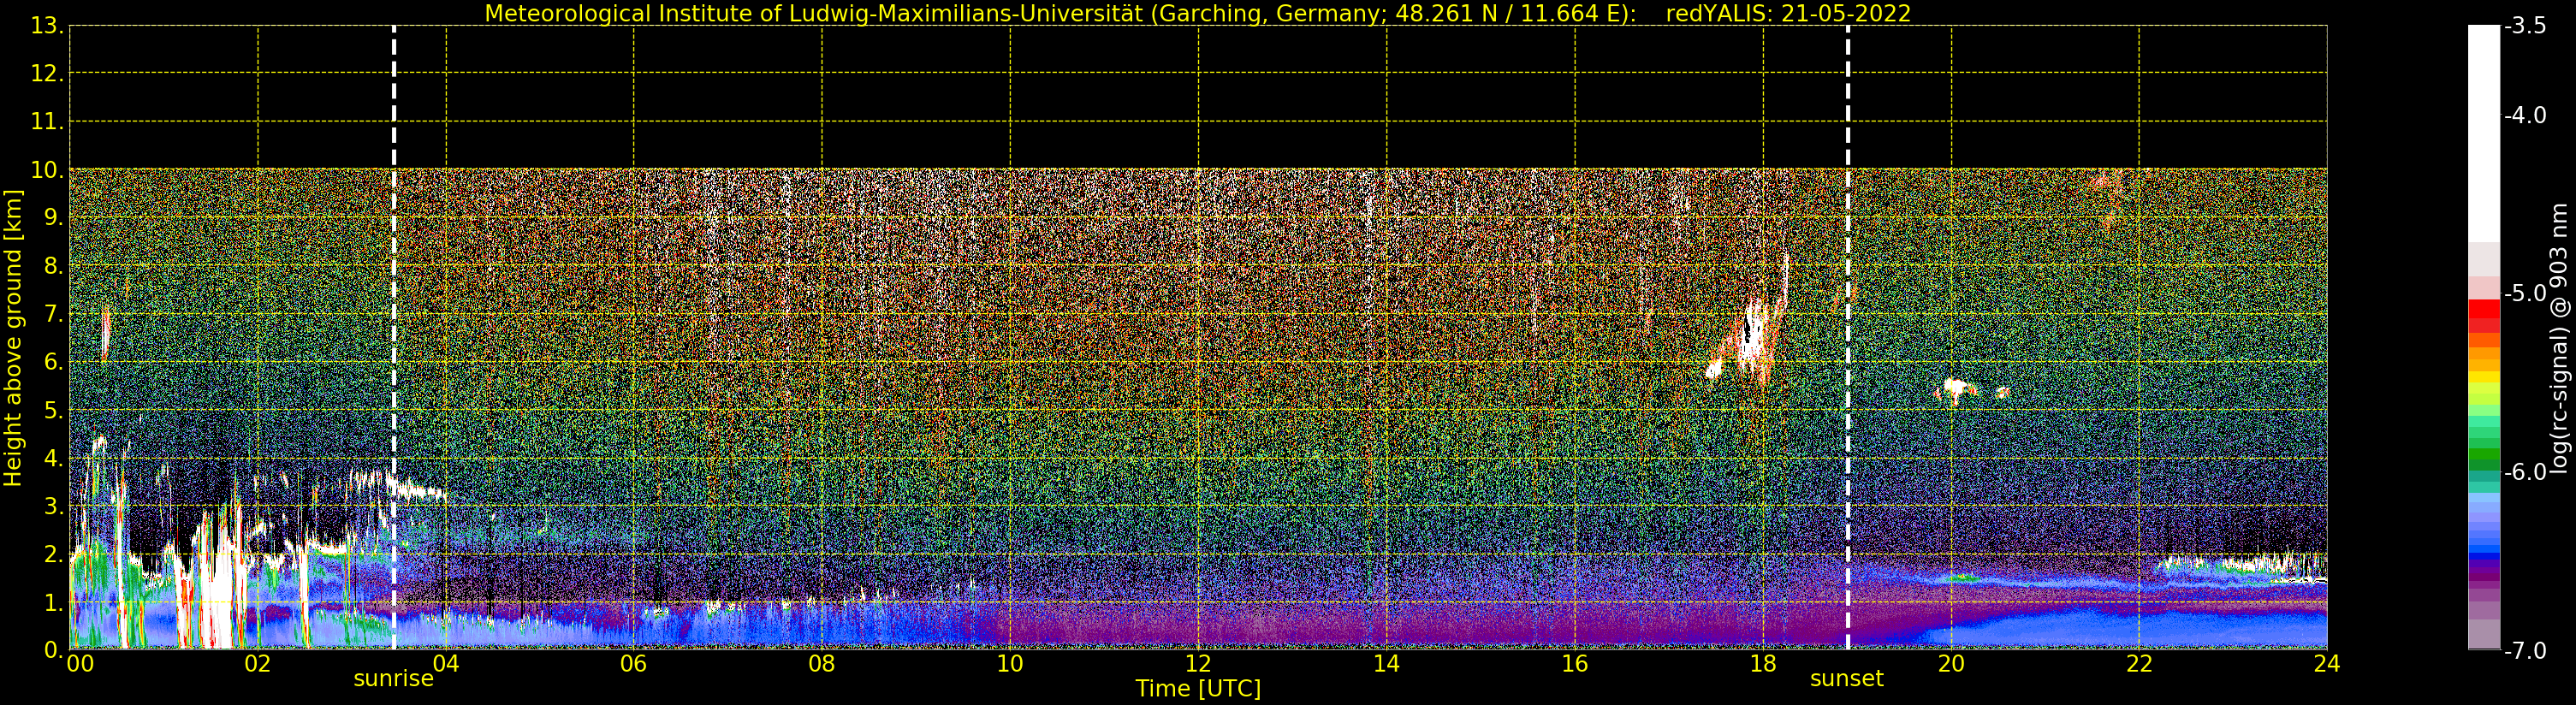The width and height of the screenshot is (2576, 705).
Task: Click the '06' time axis tick label
Action: 634,664
